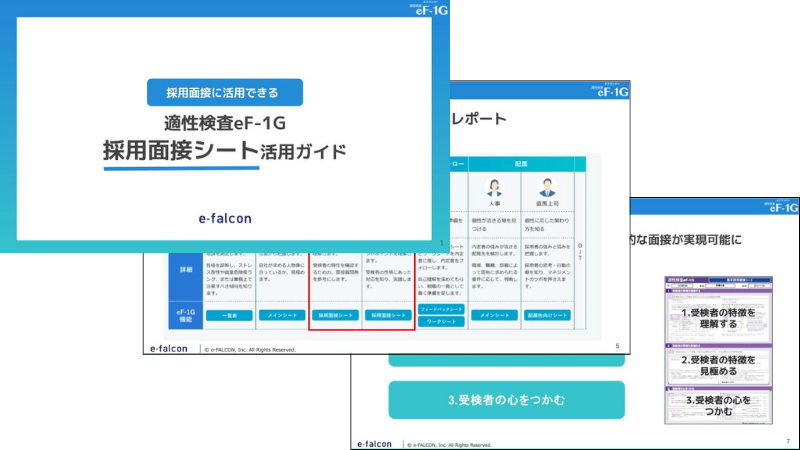The width and height of the screenshot is (800, 450).
Task: Select the メインシート button under 人事 column
Action: (x=494, y=316)
